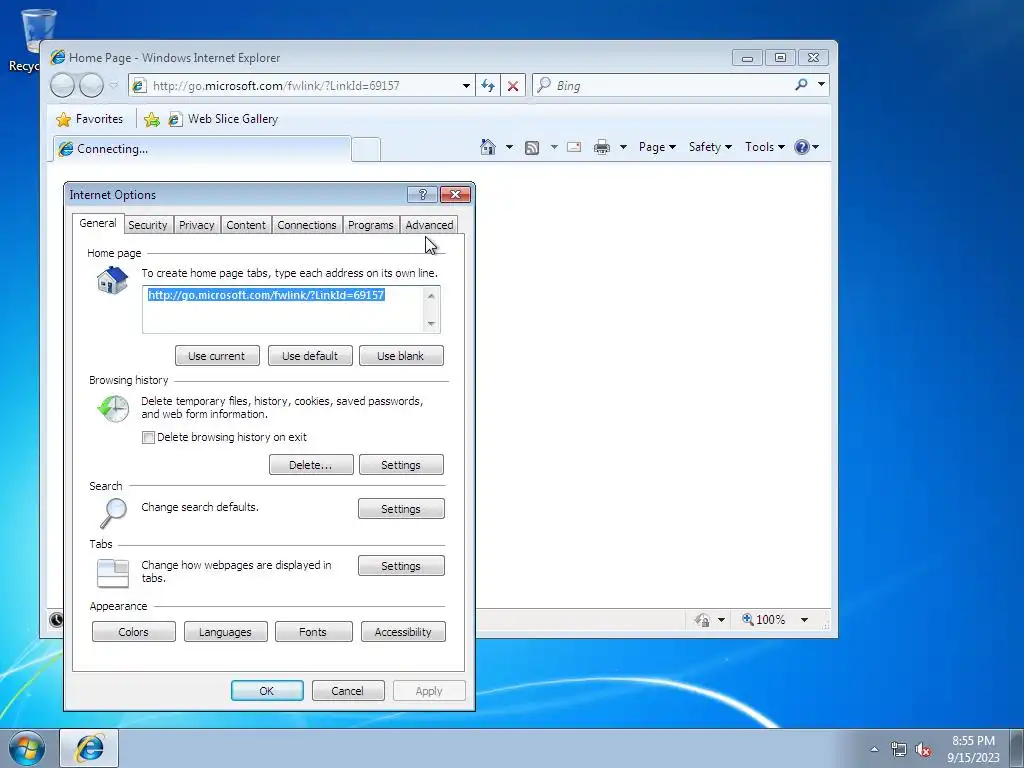Open Tabs Settings button
This screenshot has width=1024, height=768.
pyautogui.click(x=401, y=566)
